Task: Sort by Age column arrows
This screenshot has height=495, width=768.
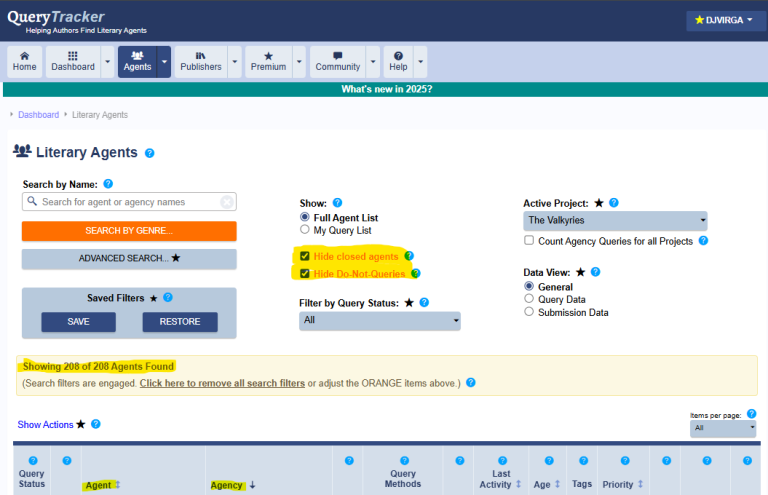Action: [x=557, y=484]
